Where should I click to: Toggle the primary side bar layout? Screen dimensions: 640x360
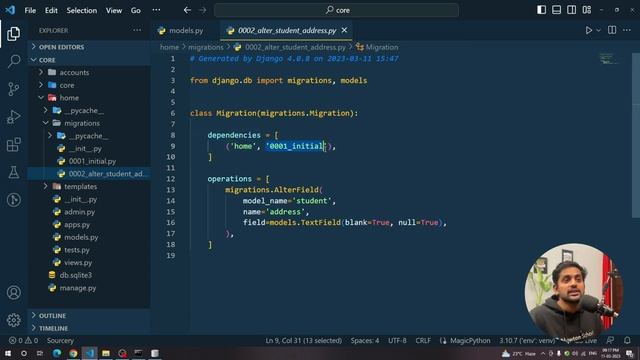541,10
